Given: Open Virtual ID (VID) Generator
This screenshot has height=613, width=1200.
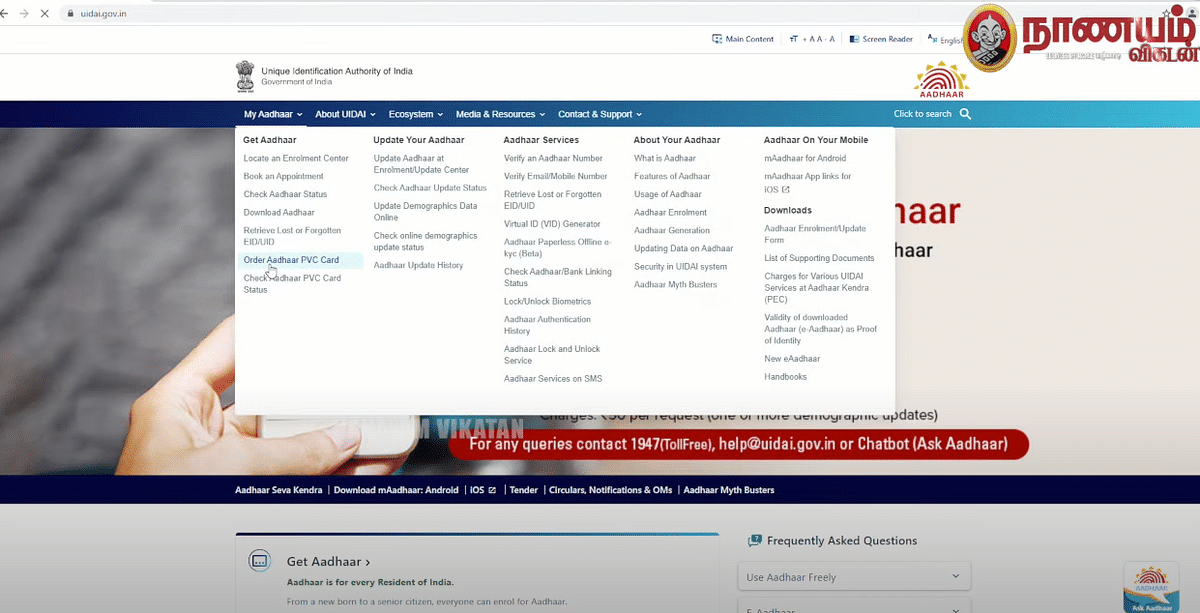Looking at the screenshot, I should pos(552,224).
